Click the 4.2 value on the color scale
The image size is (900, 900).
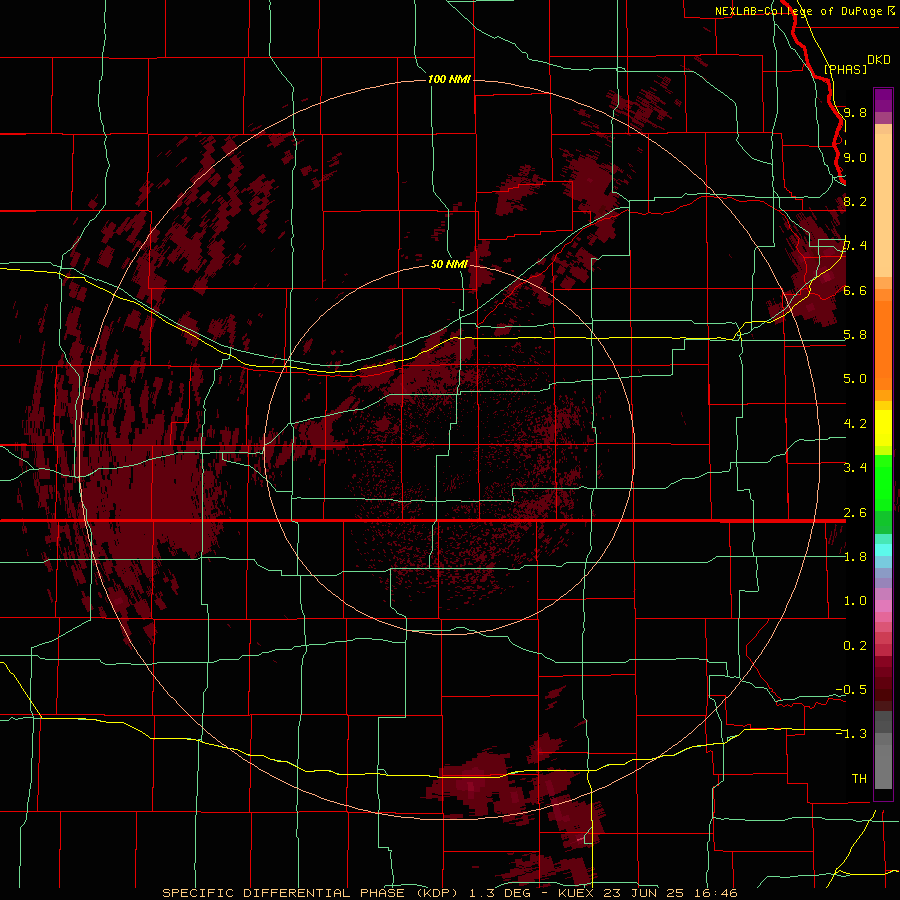click(855, 424)
